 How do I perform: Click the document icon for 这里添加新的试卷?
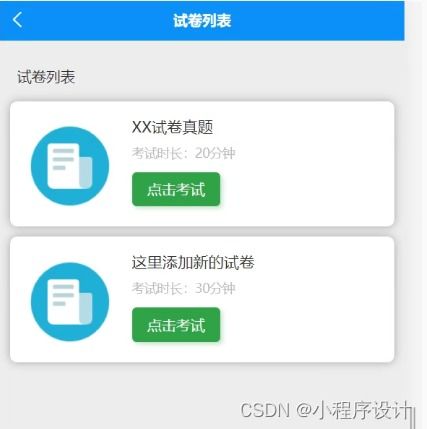point(70,302)
